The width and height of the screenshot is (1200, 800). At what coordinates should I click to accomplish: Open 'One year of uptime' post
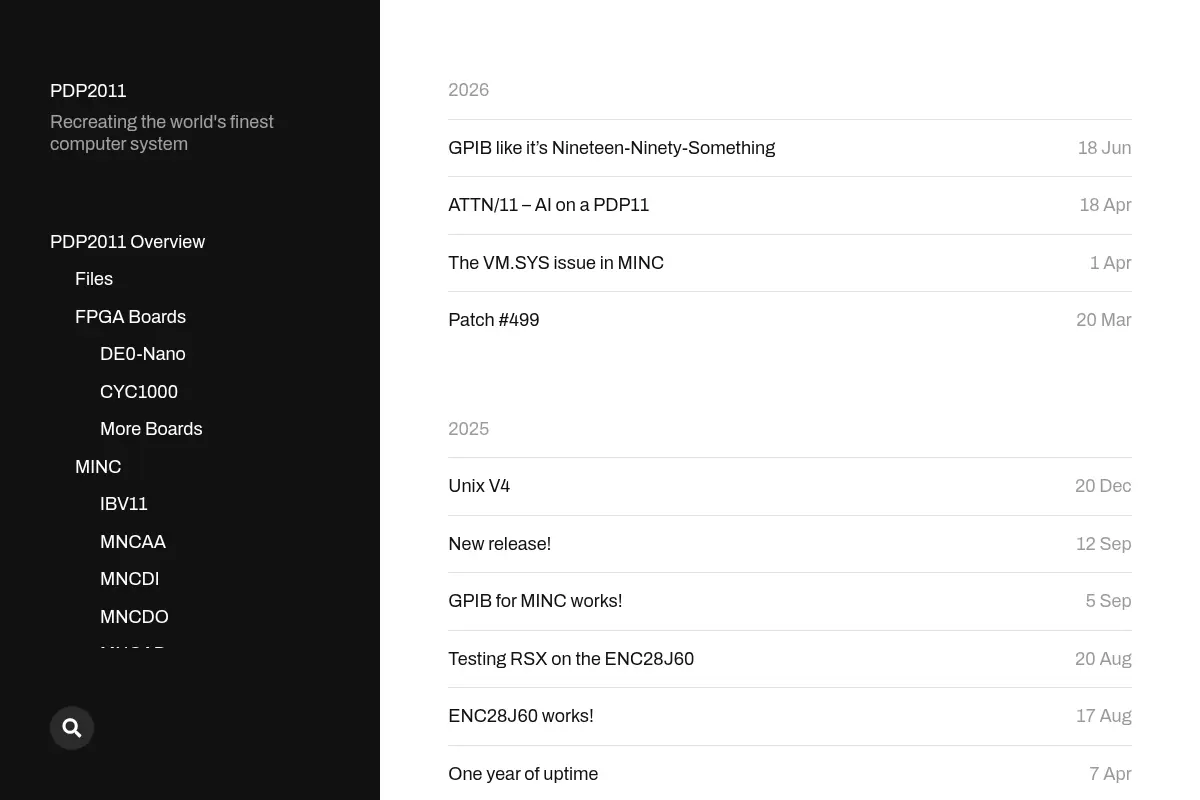point(523,774)
